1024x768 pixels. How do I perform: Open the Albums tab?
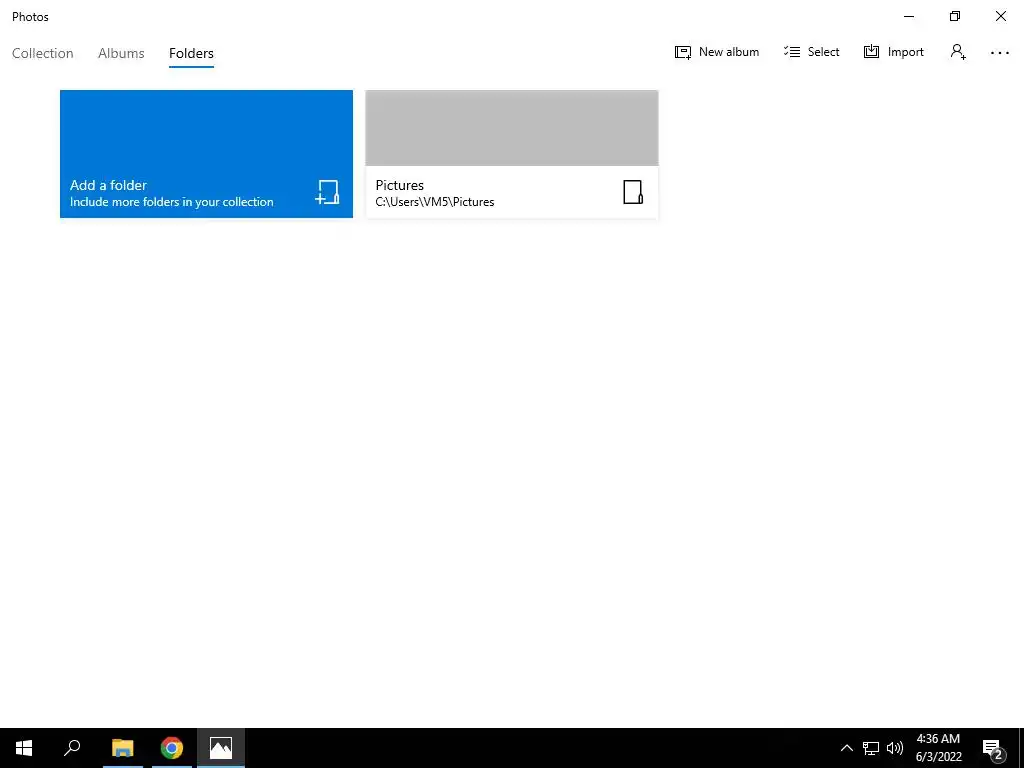tap(121, 53)
